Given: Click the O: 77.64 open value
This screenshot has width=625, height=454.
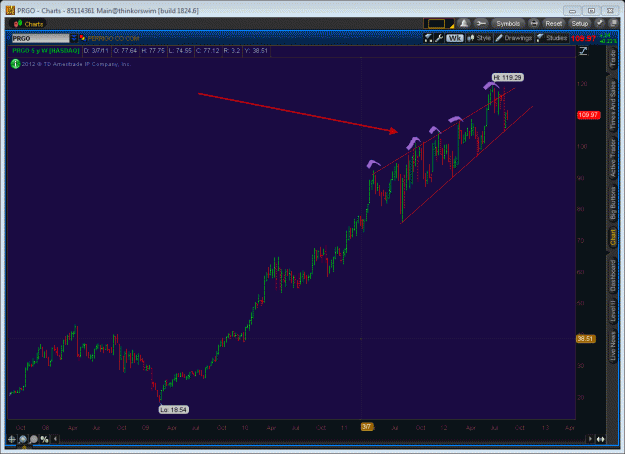Looking at the screenshot, I should point(125,51).
